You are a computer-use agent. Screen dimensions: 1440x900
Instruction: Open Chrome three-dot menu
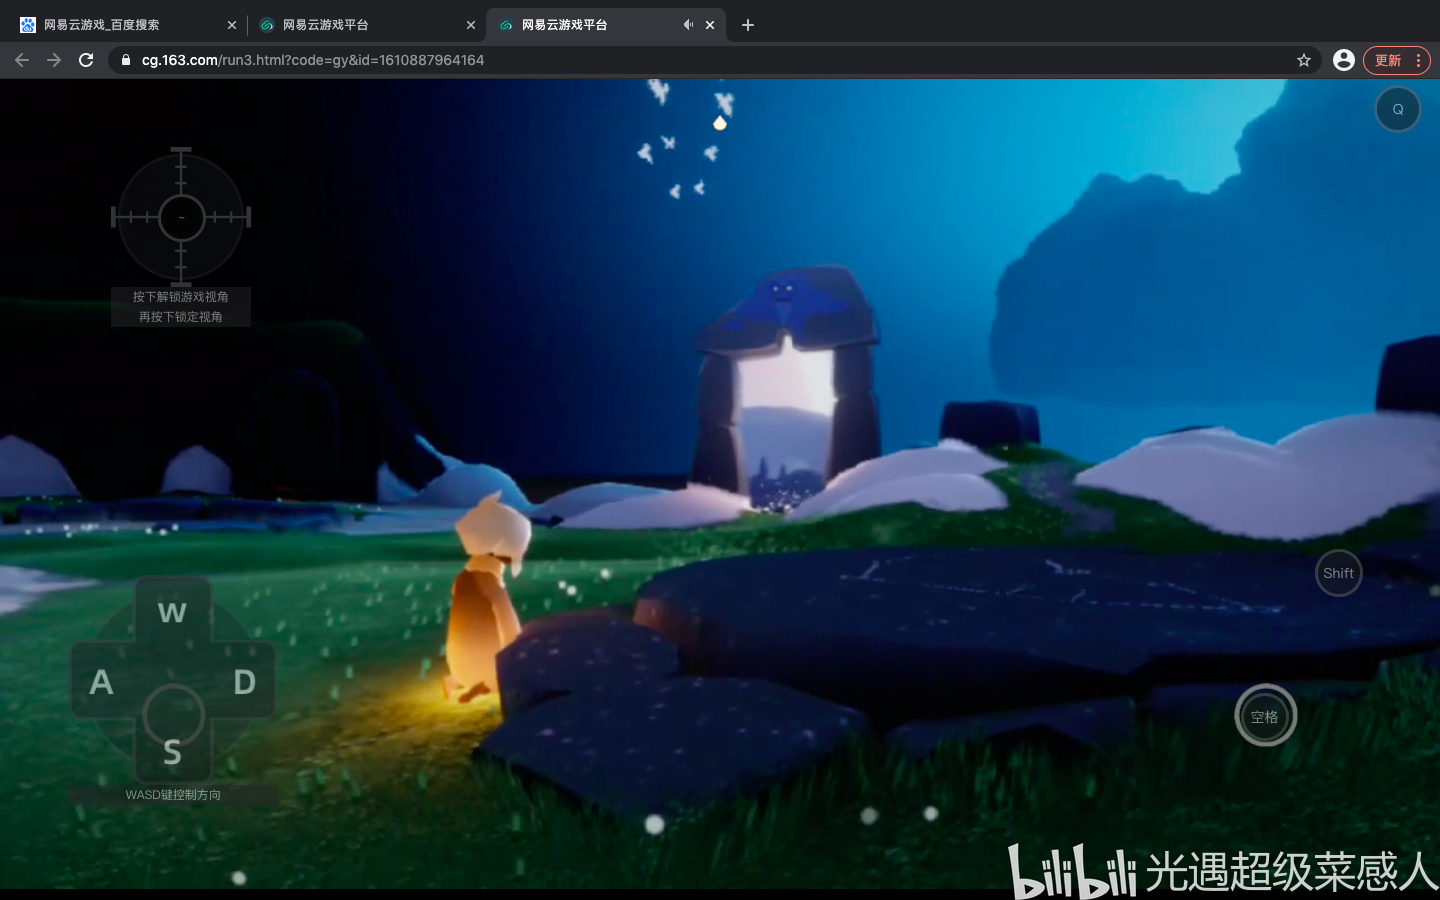(1419, 60)
